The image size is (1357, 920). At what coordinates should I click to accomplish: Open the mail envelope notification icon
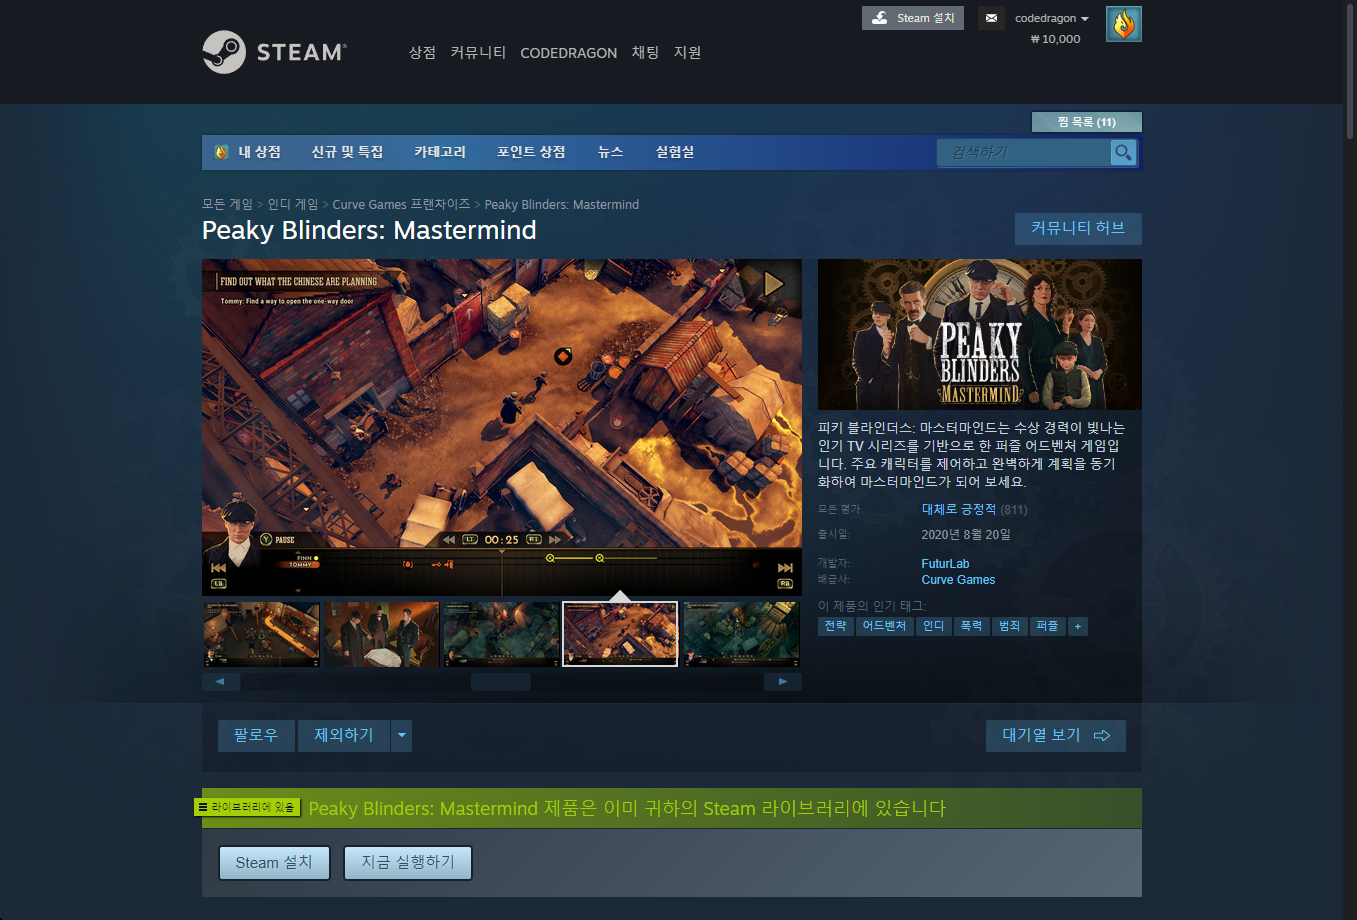(991, 18)
